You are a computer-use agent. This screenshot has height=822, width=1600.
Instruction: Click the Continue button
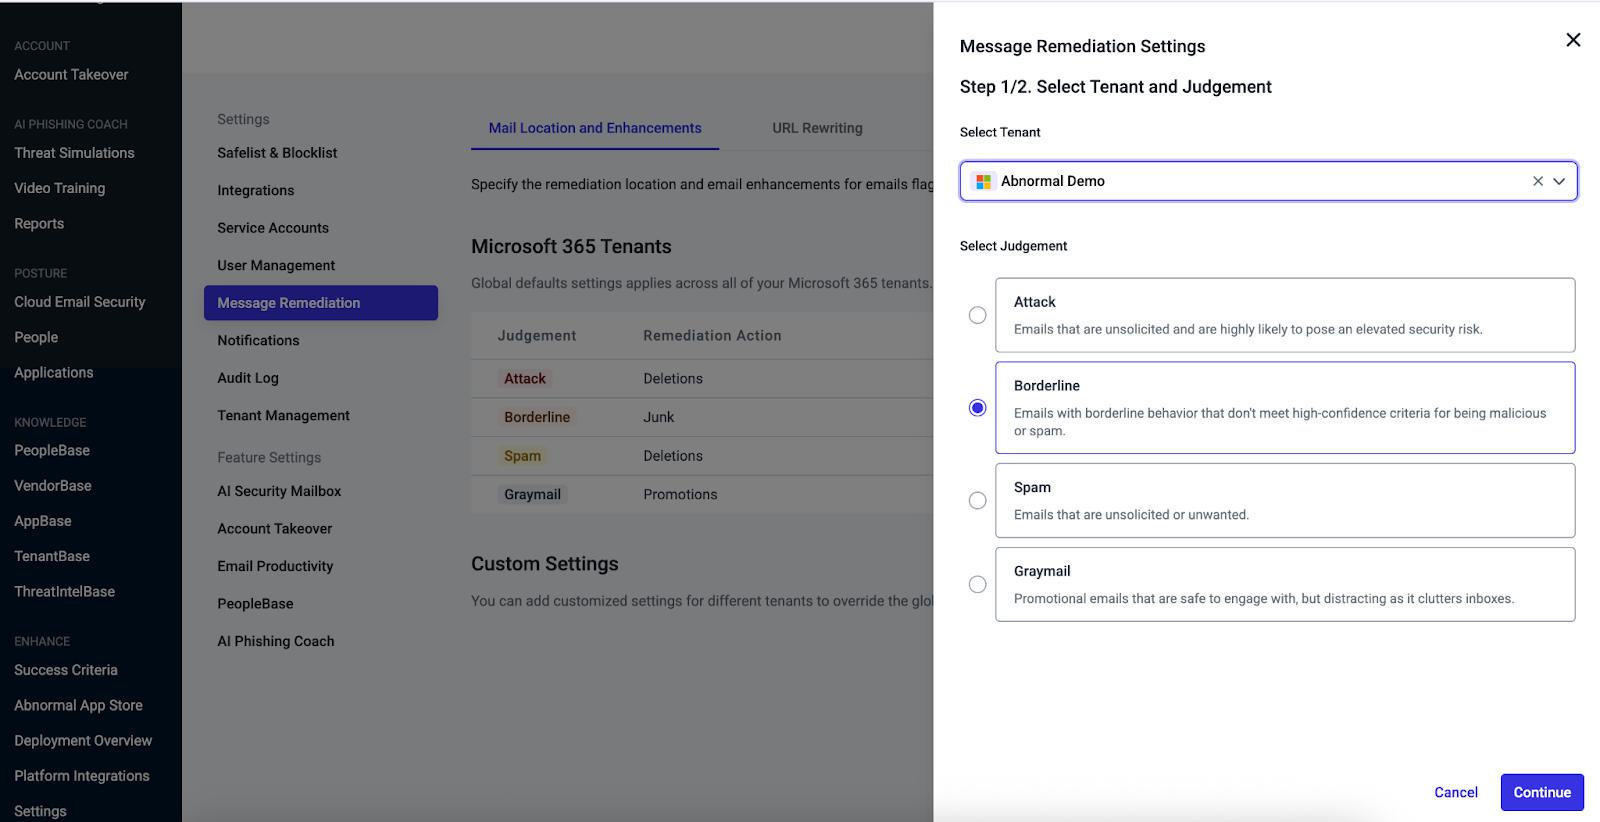1542,792
